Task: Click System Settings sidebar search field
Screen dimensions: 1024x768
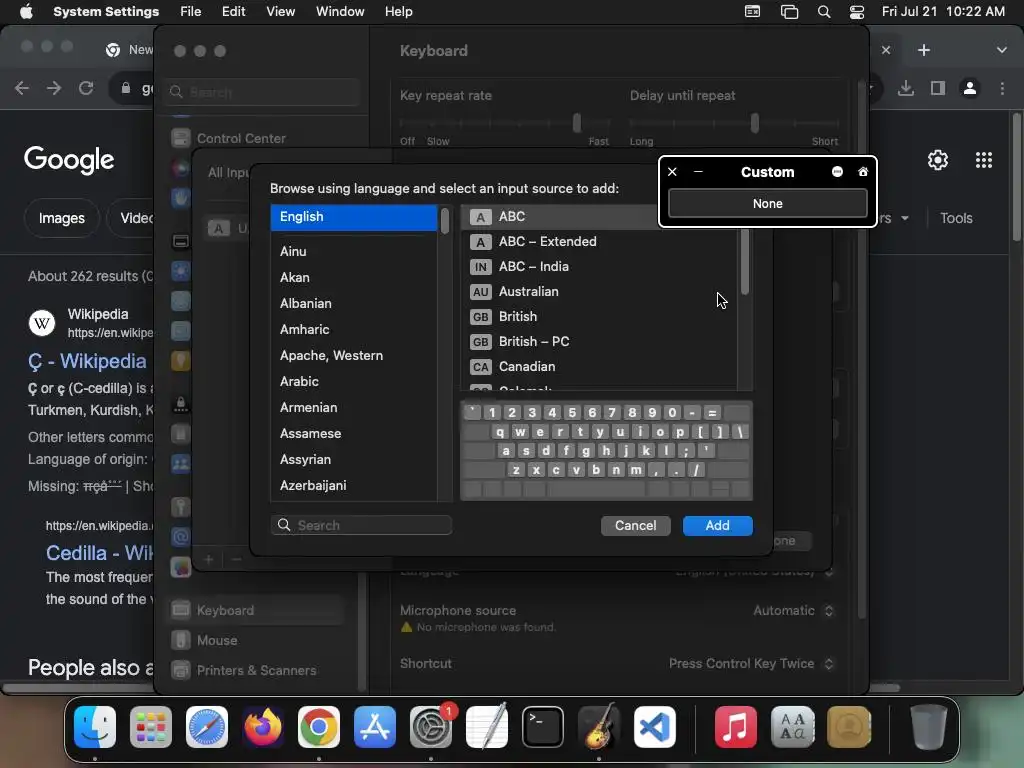Action: 263,92
